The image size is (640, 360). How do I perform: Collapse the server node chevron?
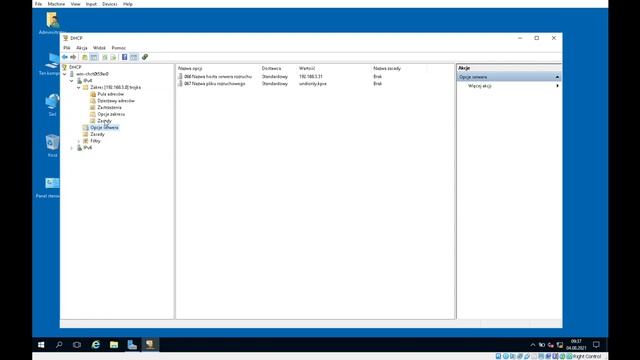click(65, 74)
